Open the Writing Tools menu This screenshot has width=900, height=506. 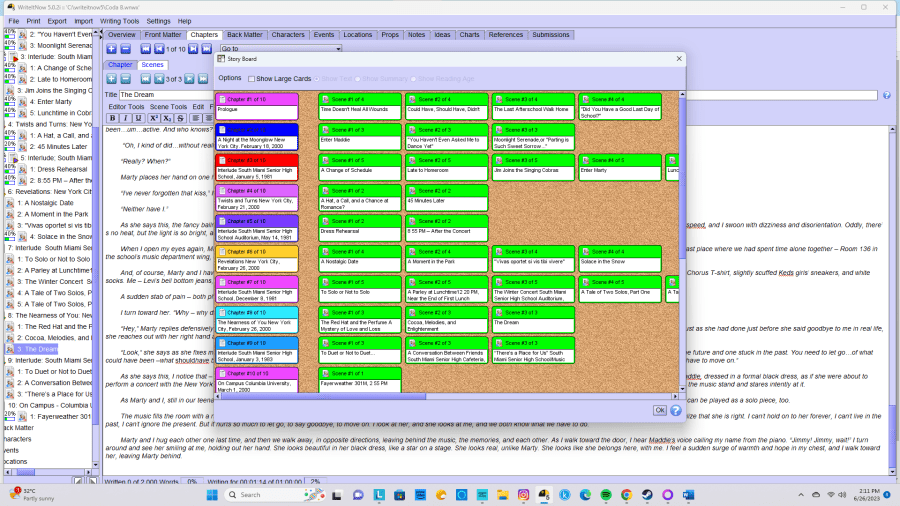point(119,20)
